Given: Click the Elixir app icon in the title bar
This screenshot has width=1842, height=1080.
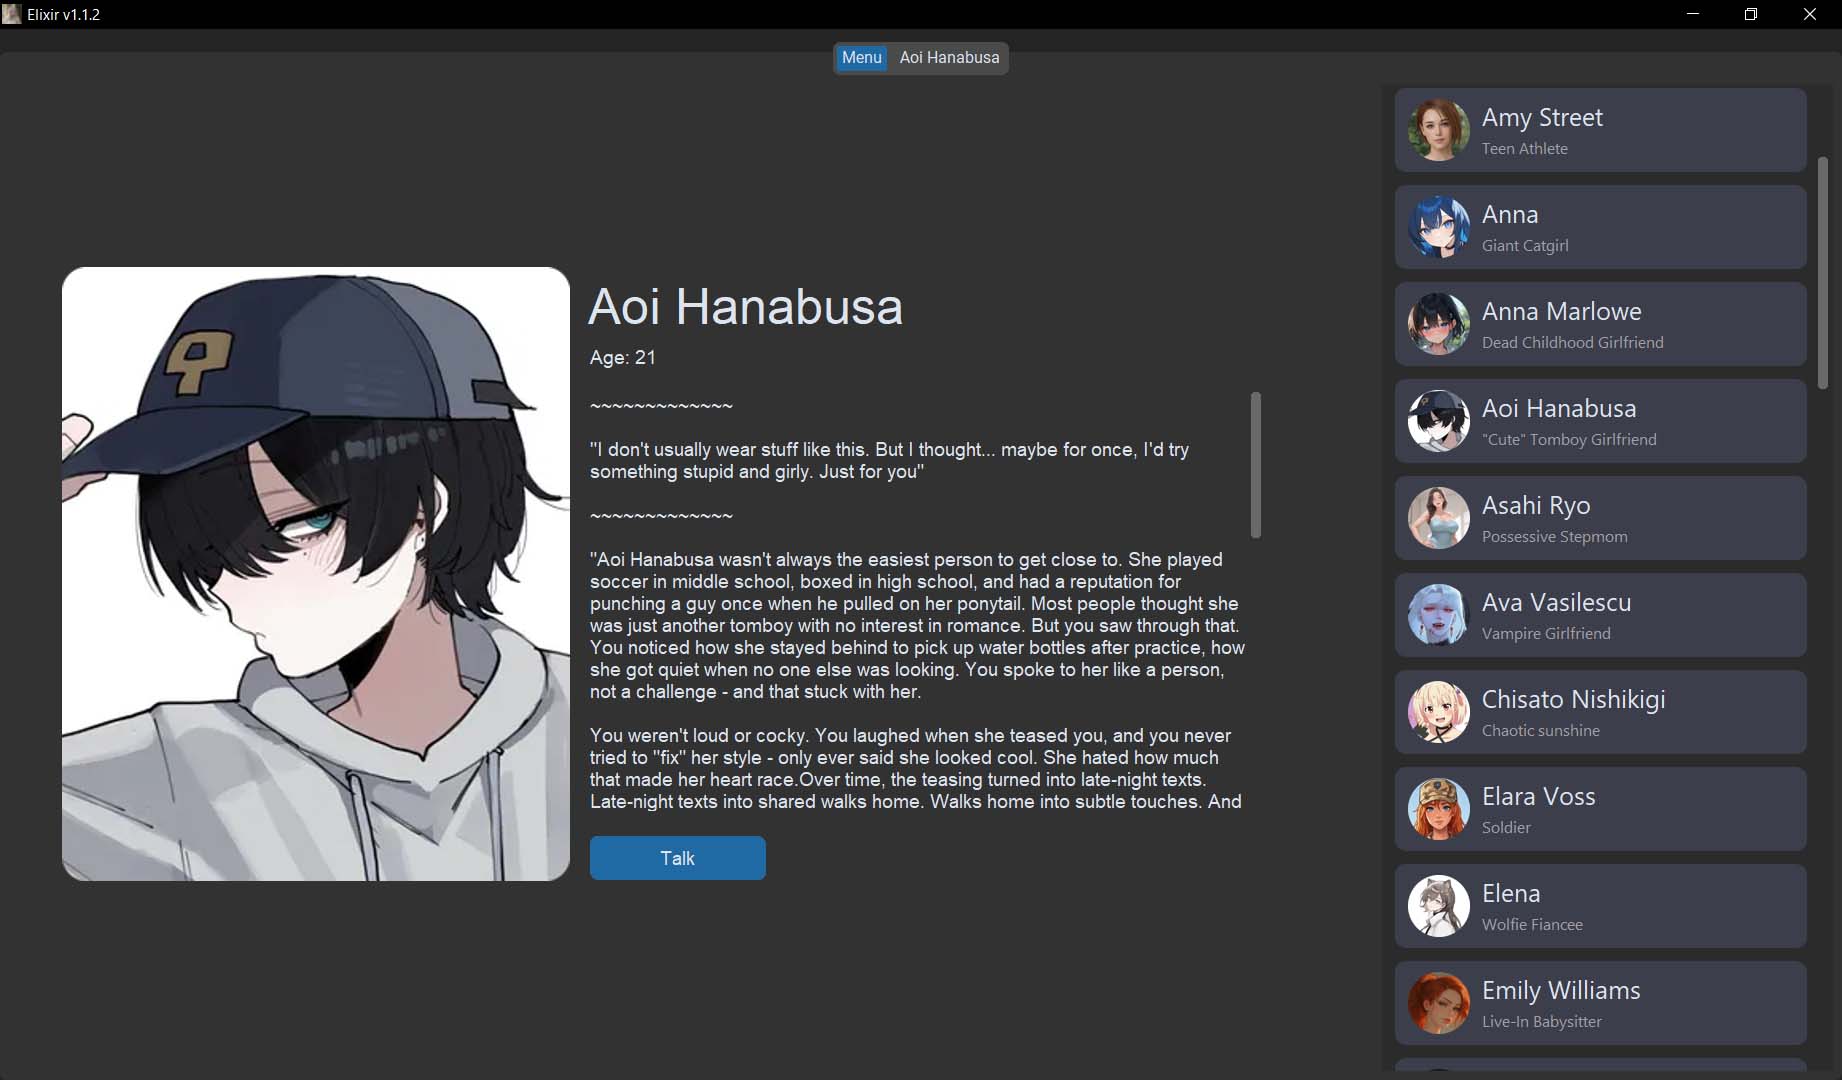Looking at the screenshot, I should (x=11, y=14).
